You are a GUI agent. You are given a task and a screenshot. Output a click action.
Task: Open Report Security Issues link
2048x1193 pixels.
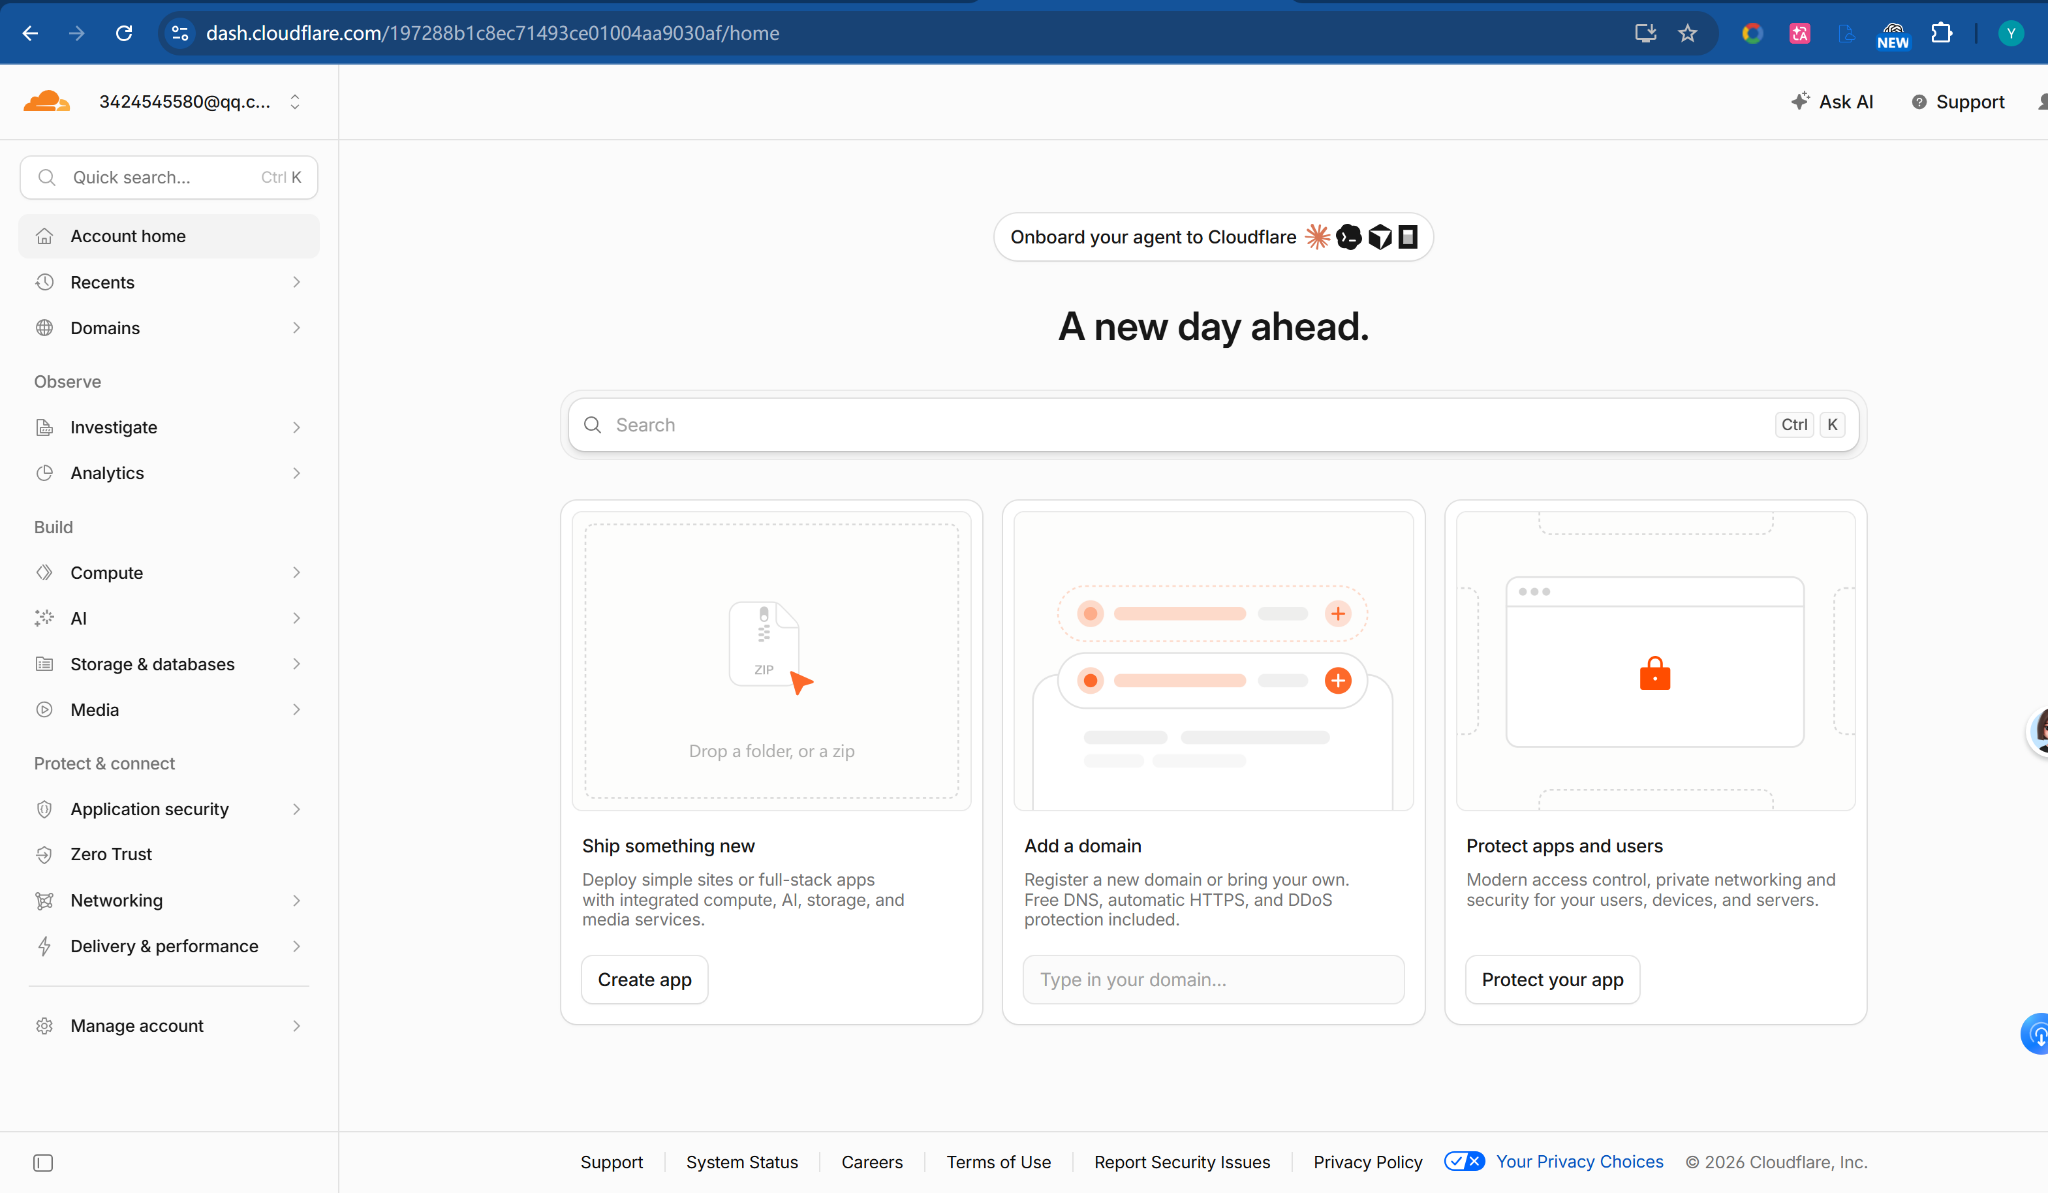point(1182,1162)
